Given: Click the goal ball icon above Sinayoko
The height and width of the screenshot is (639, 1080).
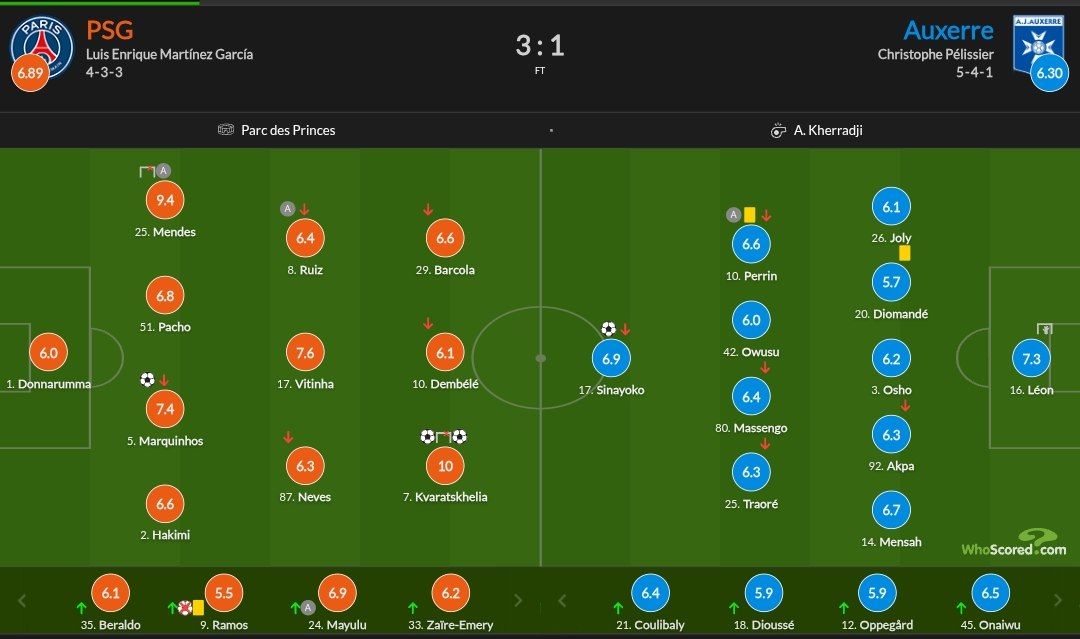Looking at the screenshot, I should tap(608, 328).
